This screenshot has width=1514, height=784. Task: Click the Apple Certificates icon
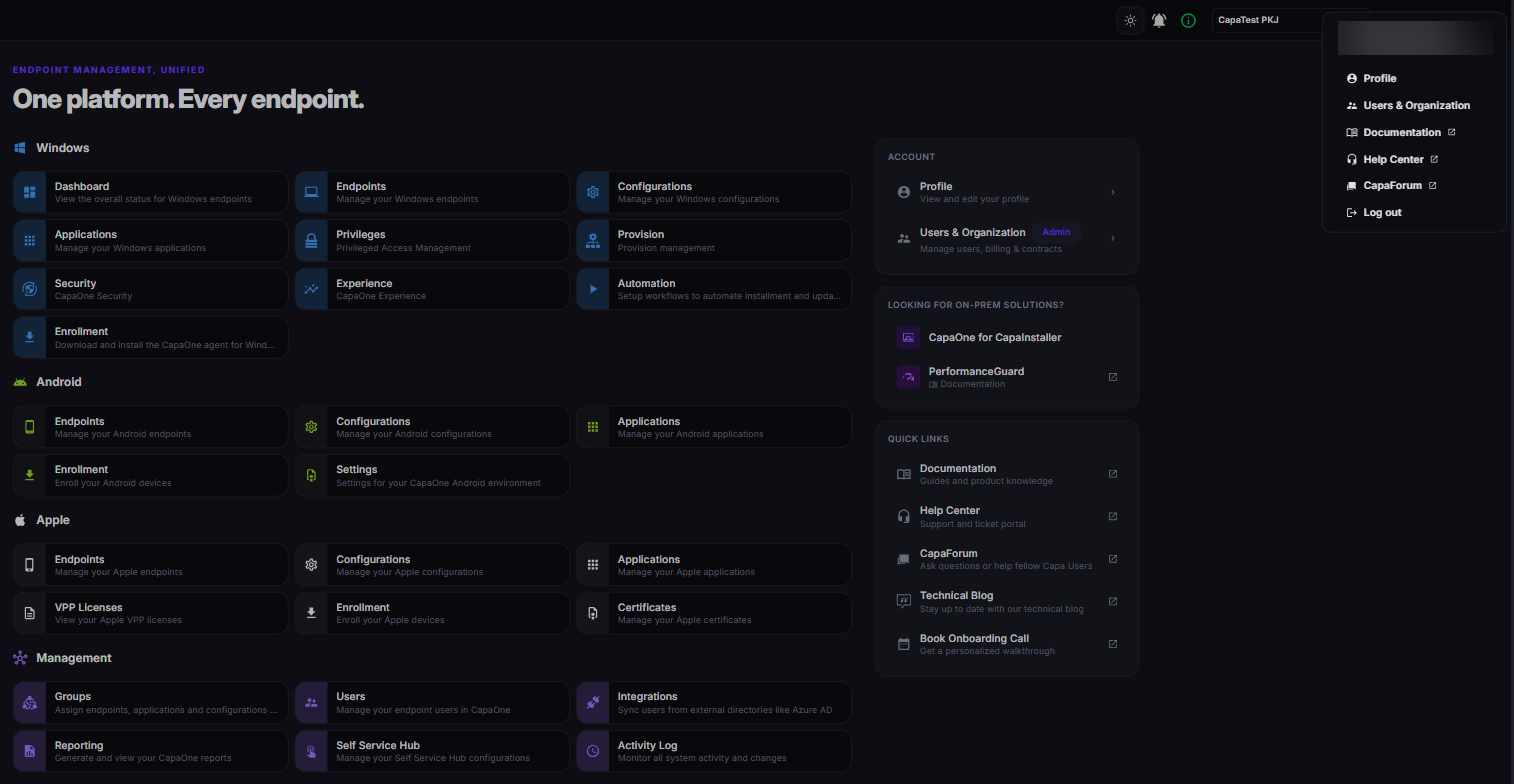(x=593, y=613)
